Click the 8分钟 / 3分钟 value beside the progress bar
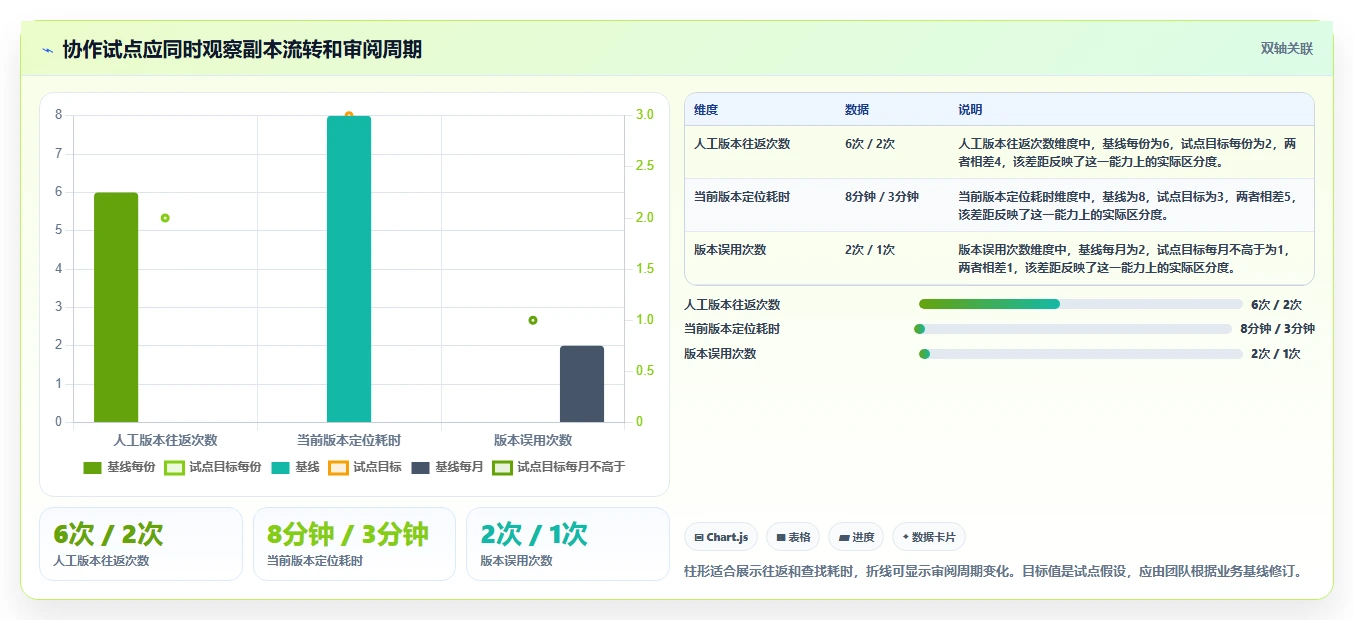 (1277, 329)
